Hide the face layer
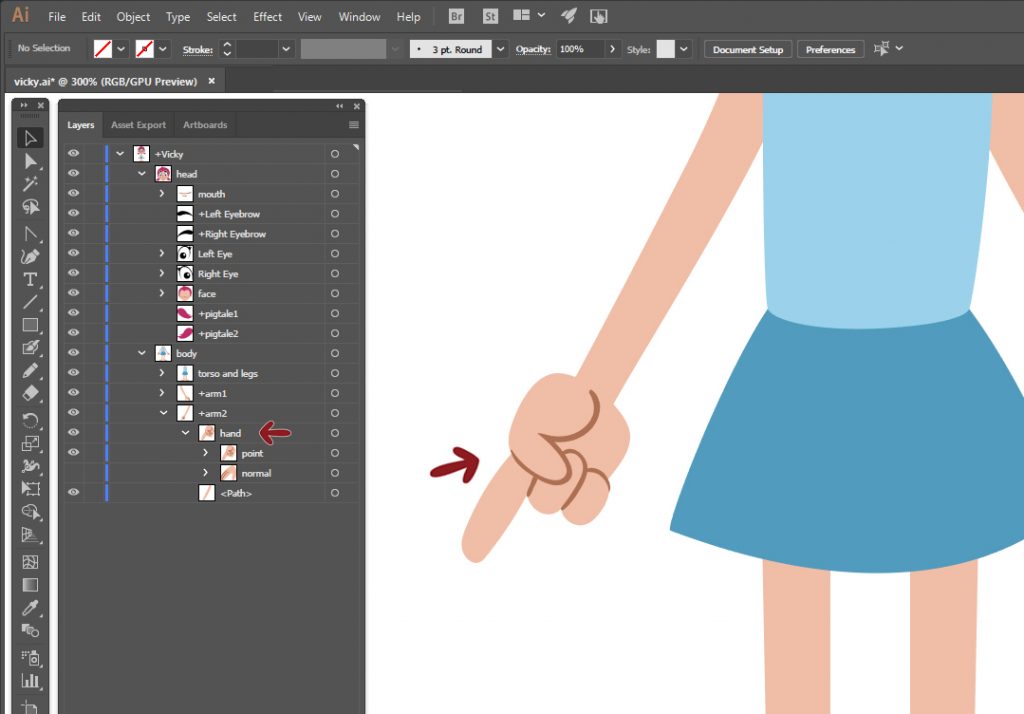Screen dimensions: 1024x714 point(74,293)
